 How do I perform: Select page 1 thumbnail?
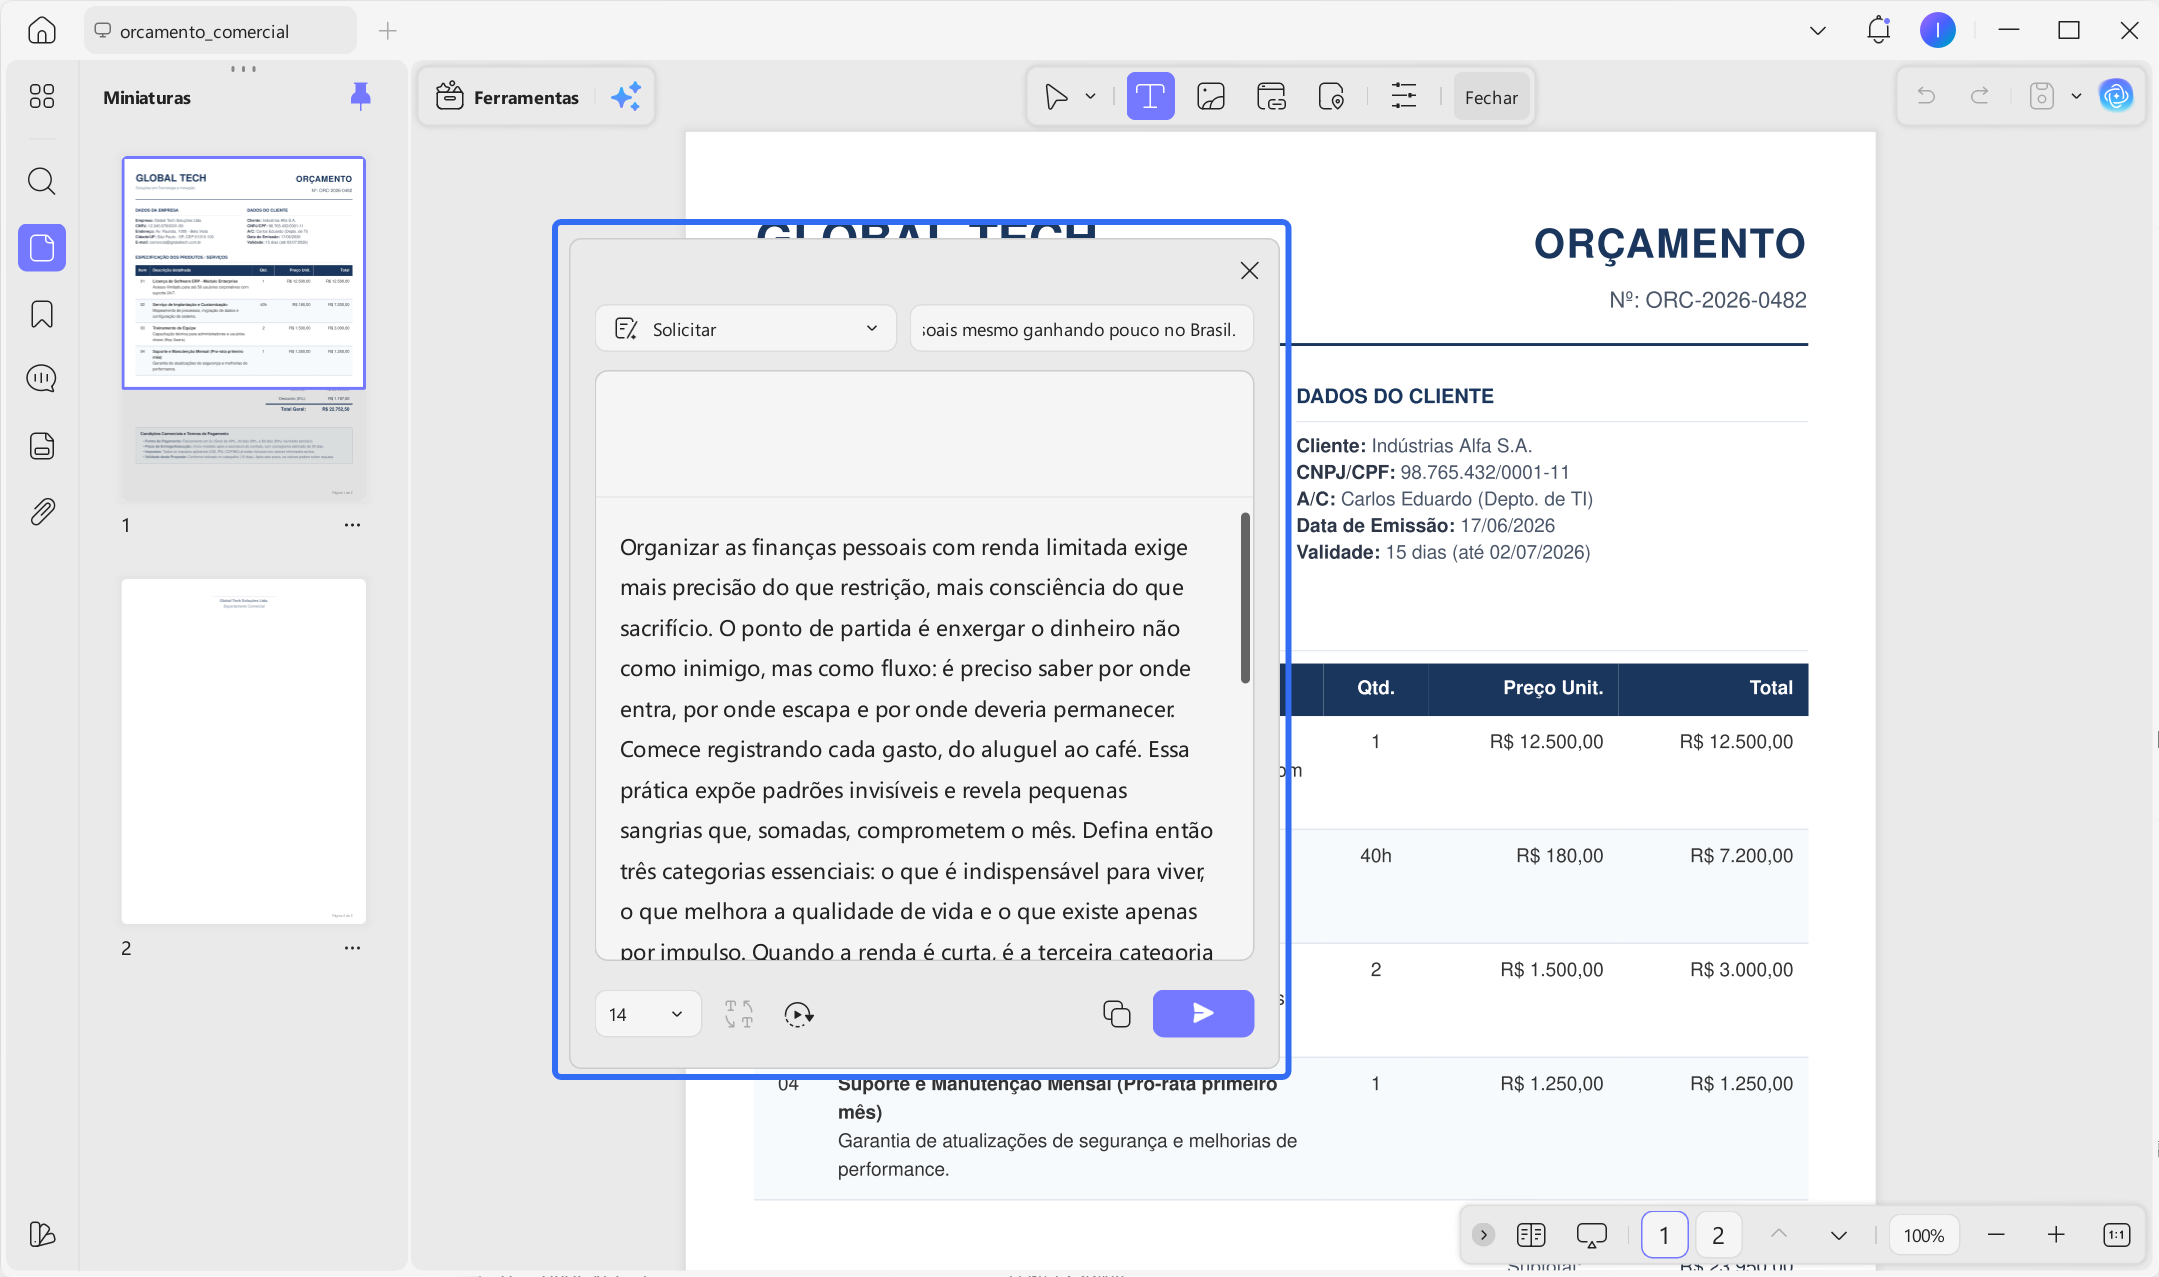pyautogui.click(x=244, y=329)
